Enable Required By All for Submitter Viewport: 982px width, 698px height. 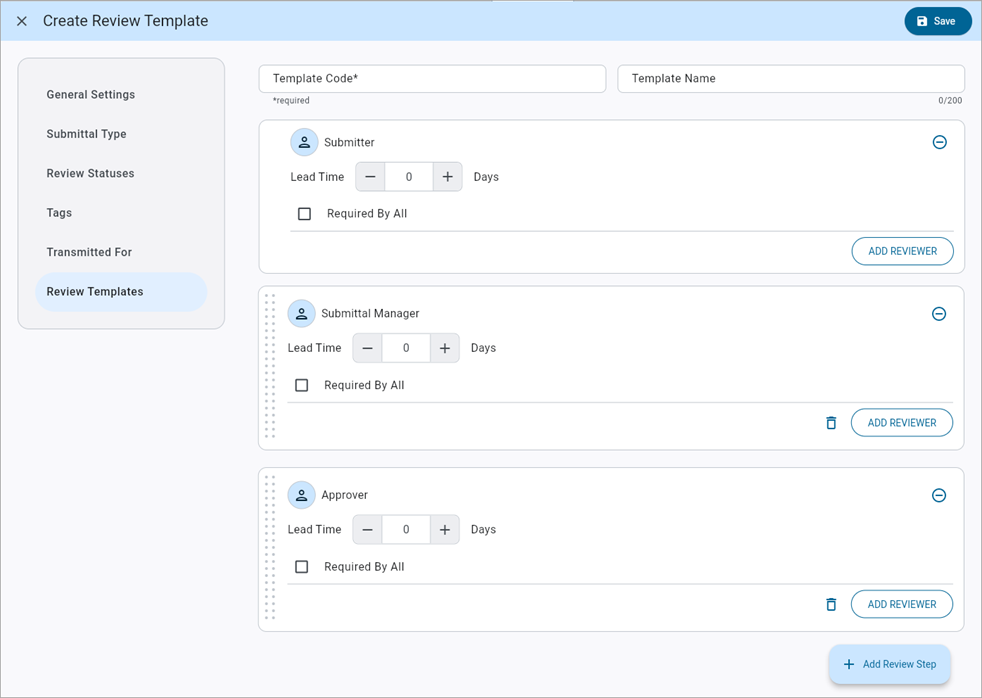[x=304, y=213]
